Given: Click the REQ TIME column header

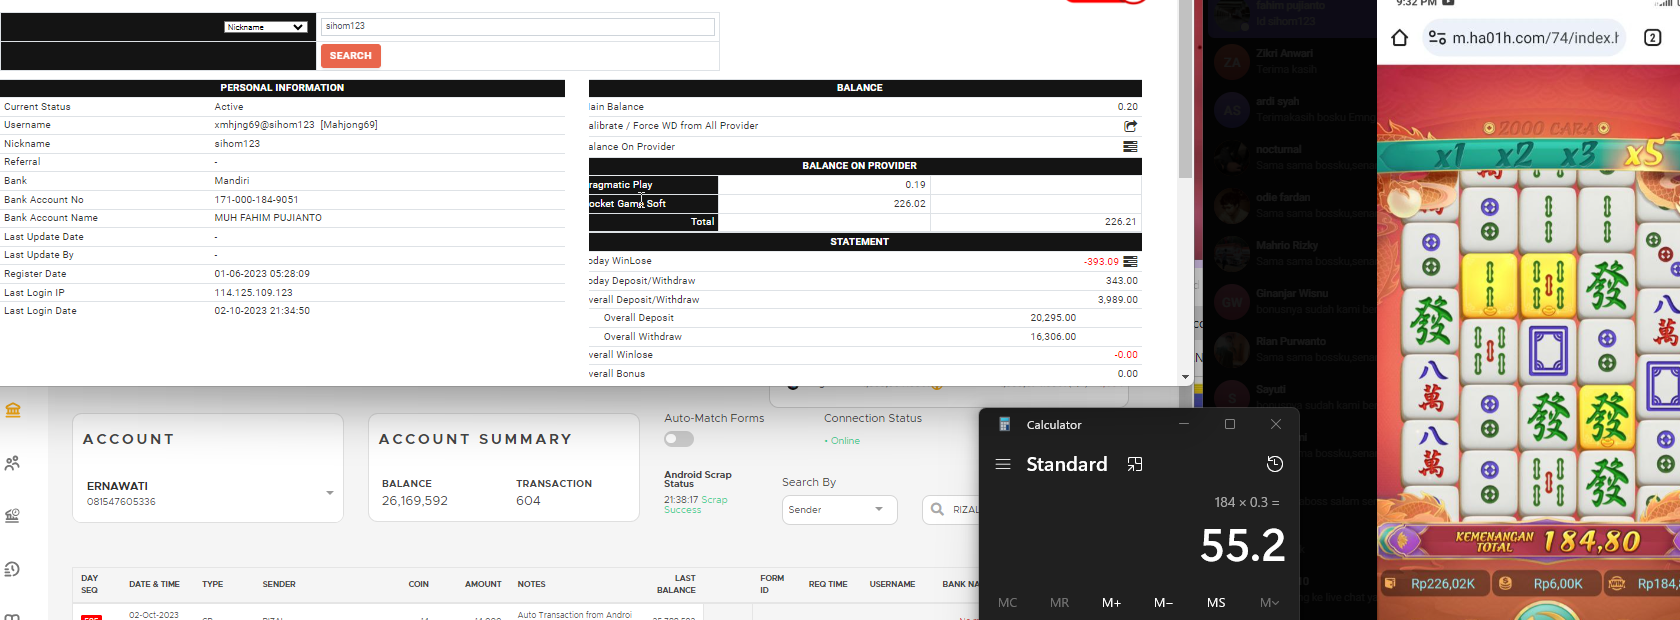Looking at the screenshot, I should pyautogui.click(x=828, y=584).
